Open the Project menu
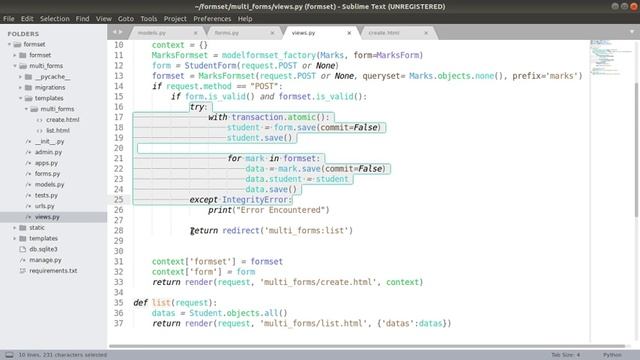This screenshot has height=360, width=640. (175, 19)
